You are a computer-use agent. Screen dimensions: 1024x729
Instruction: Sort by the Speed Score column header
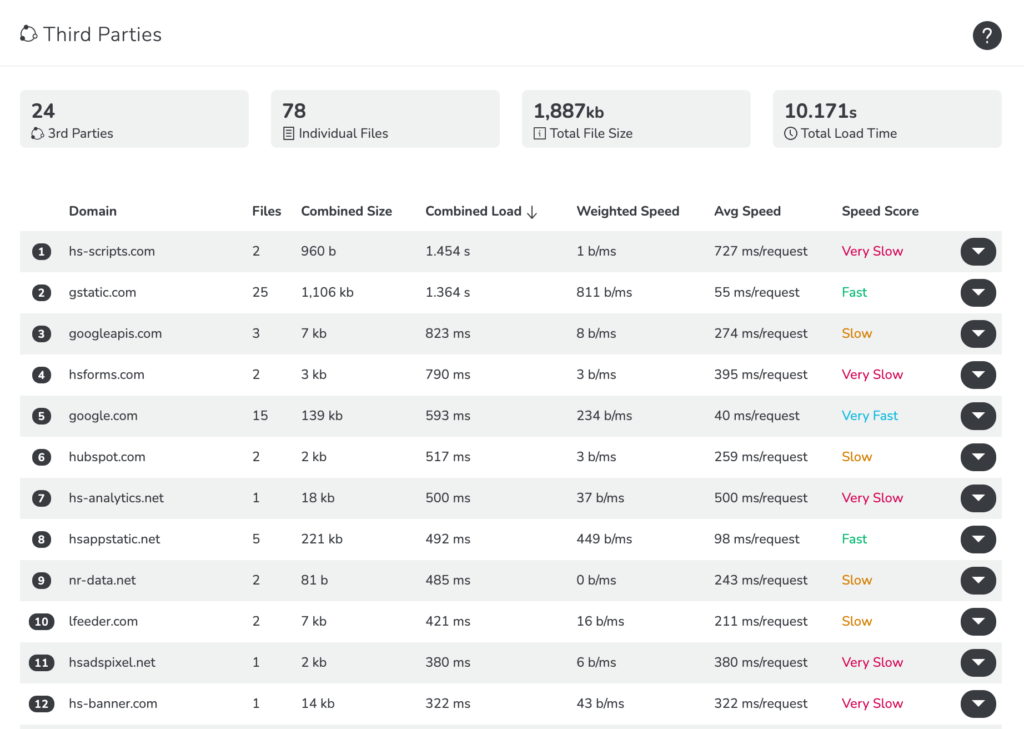pyautogui.click(x=880, y=211)
